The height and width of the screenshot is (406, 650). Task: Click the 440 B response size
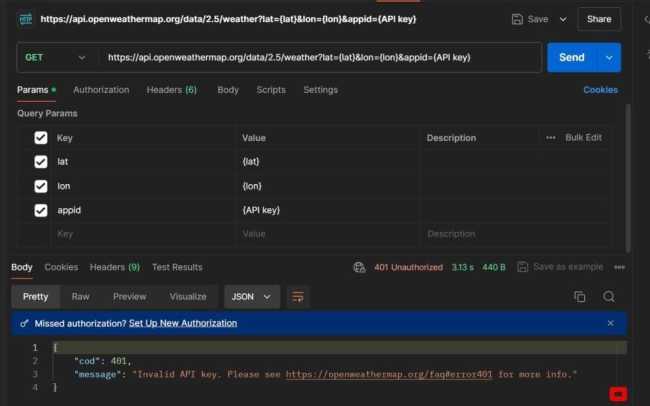coord(494,267)
